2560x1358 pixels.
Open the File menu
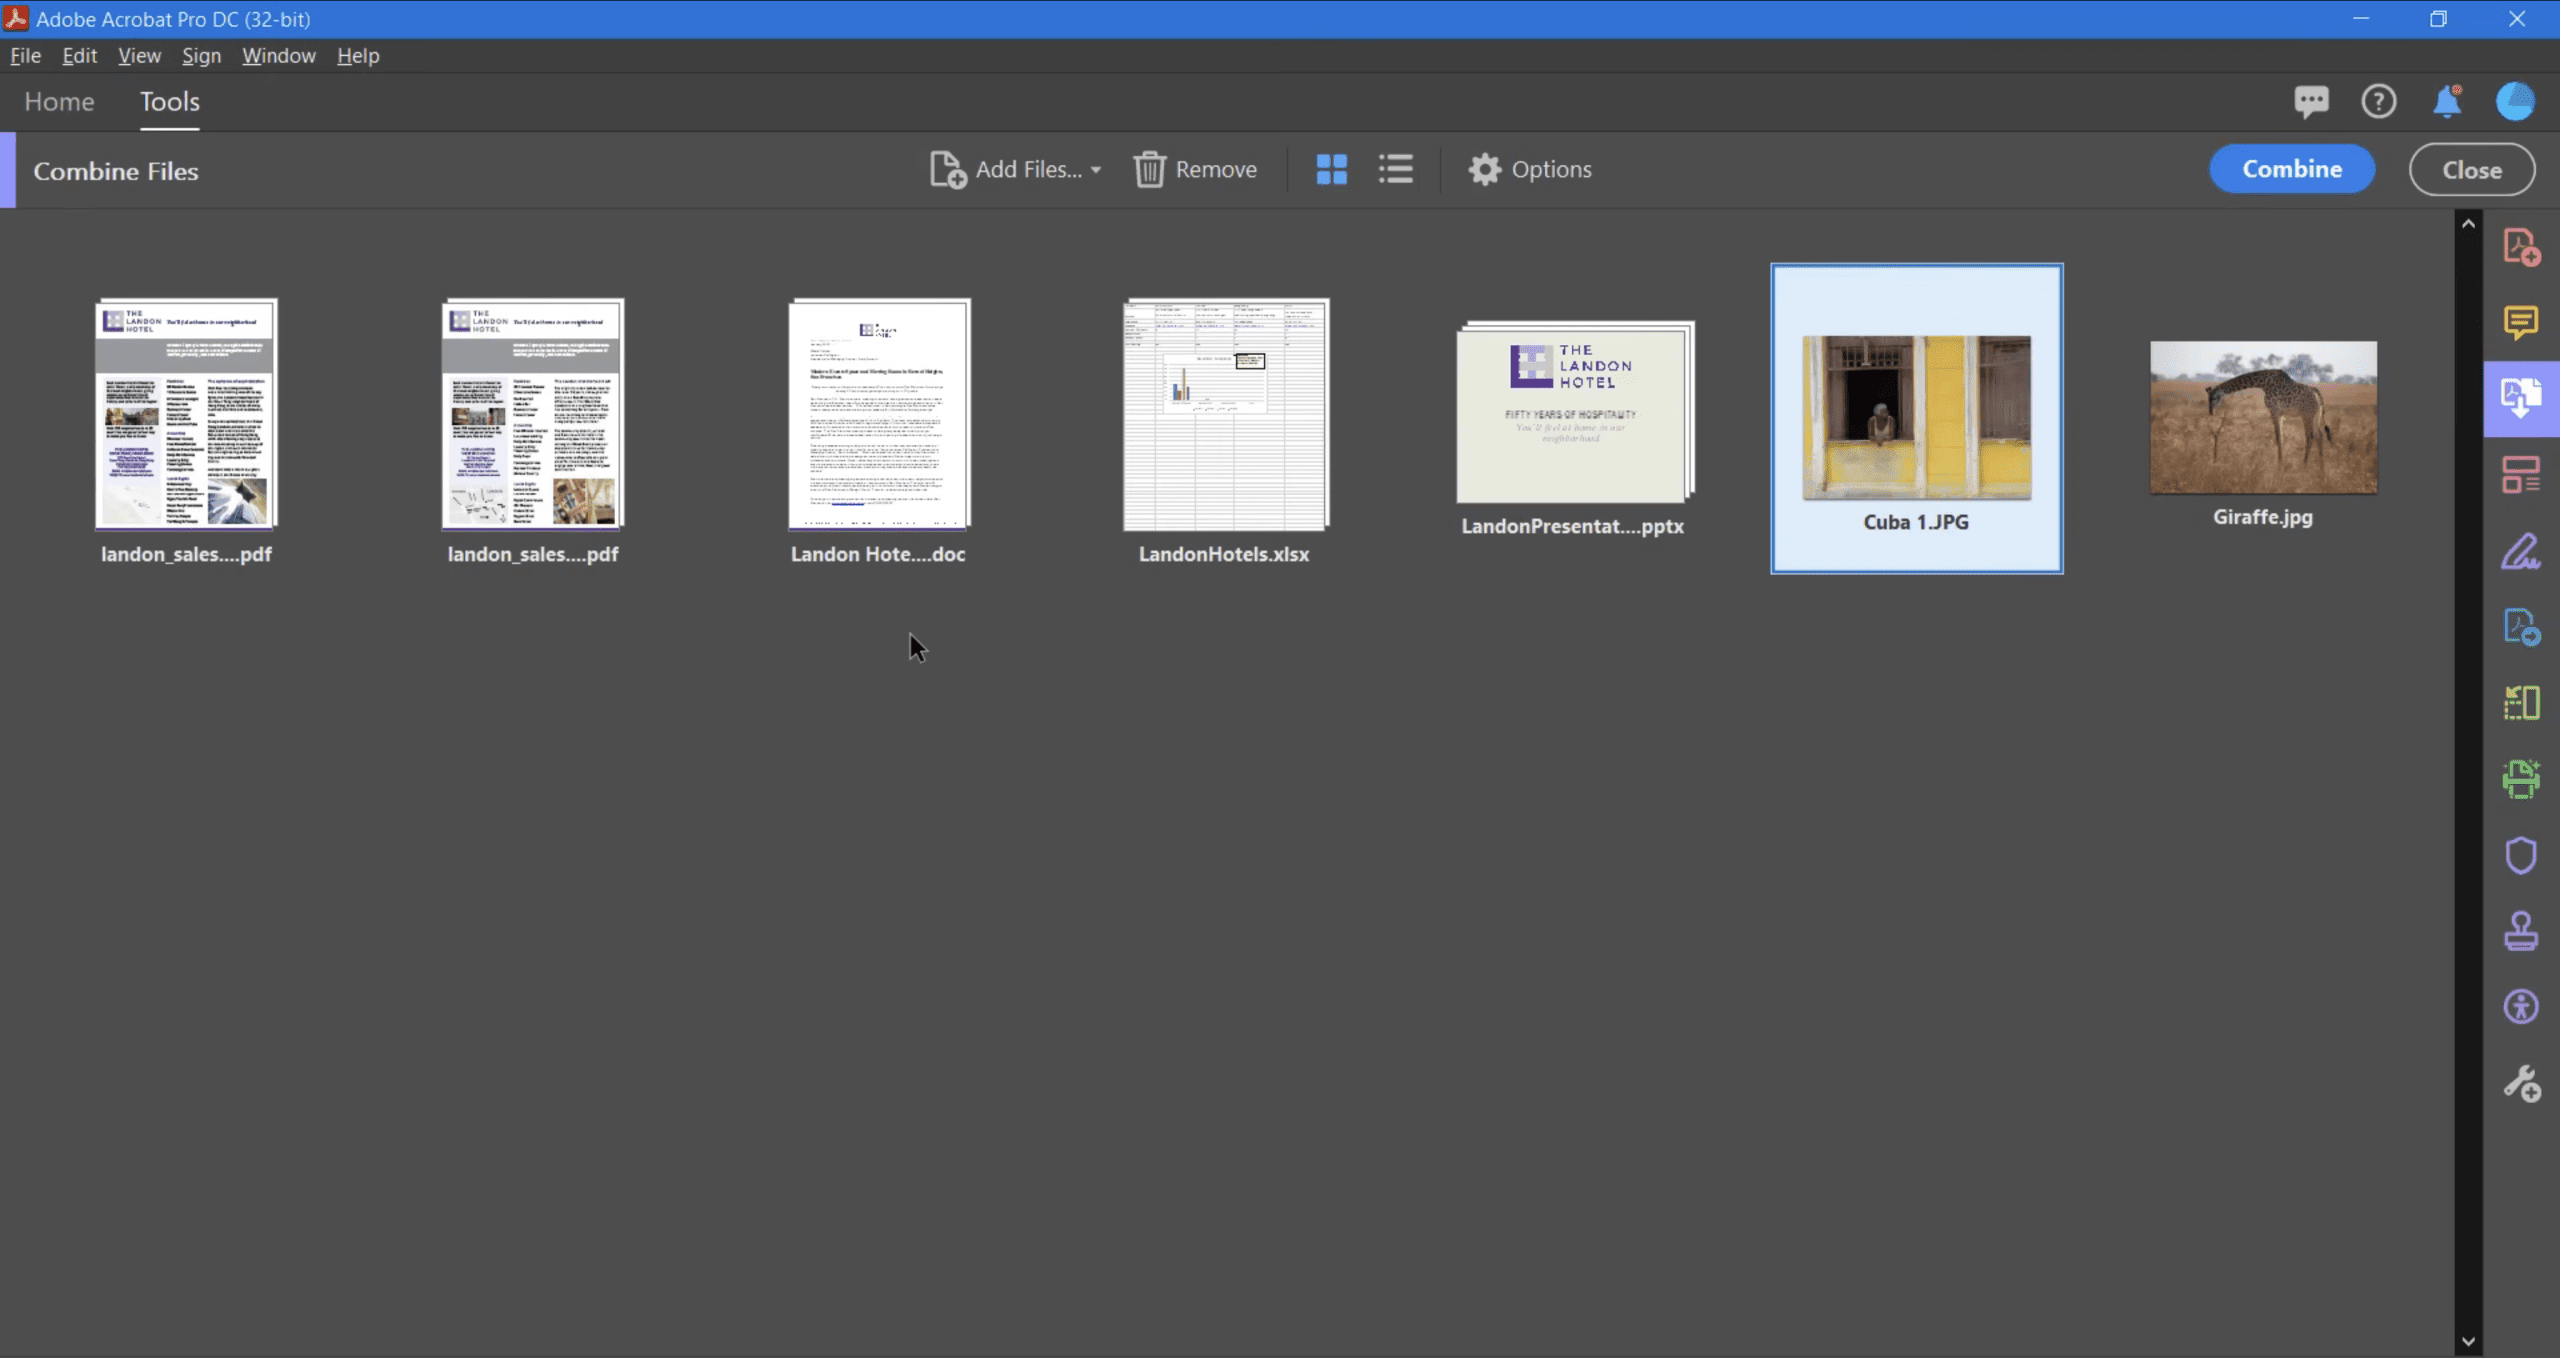25,56
